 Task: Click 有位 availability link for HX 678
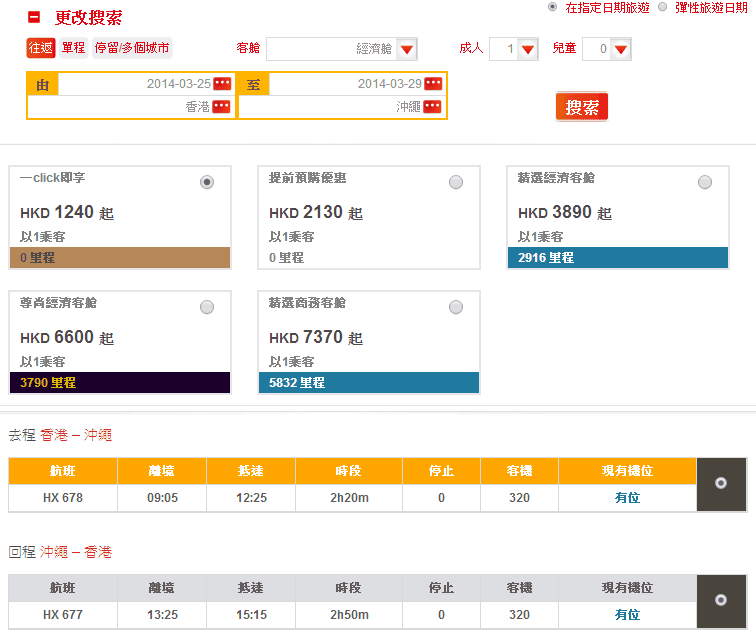pyautogui.click(x=627, y=497)
